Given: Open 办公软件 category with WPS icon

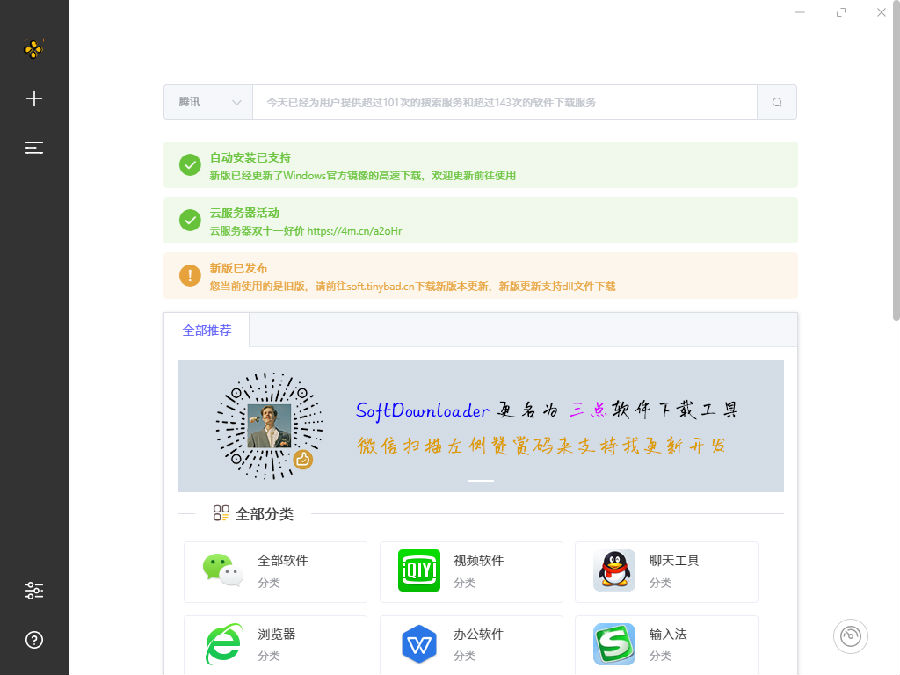Looking at the screenshot, I should pos(471,644).
